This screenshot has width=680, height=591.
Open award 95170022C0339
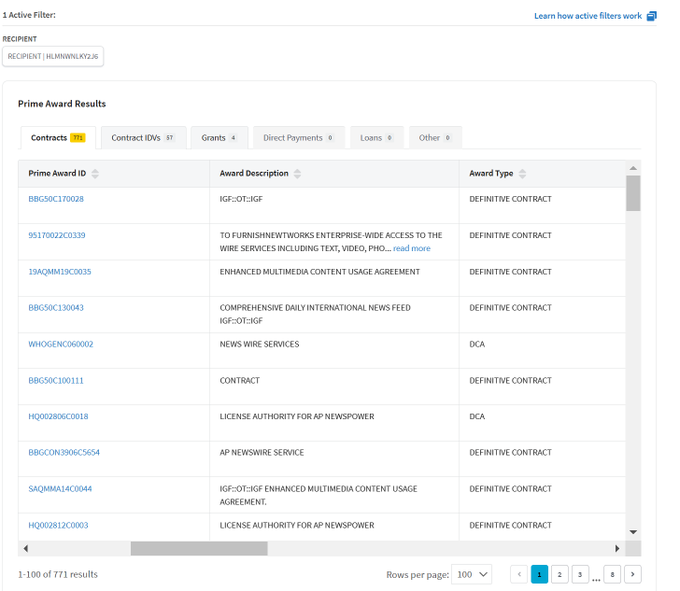[57, 235]
